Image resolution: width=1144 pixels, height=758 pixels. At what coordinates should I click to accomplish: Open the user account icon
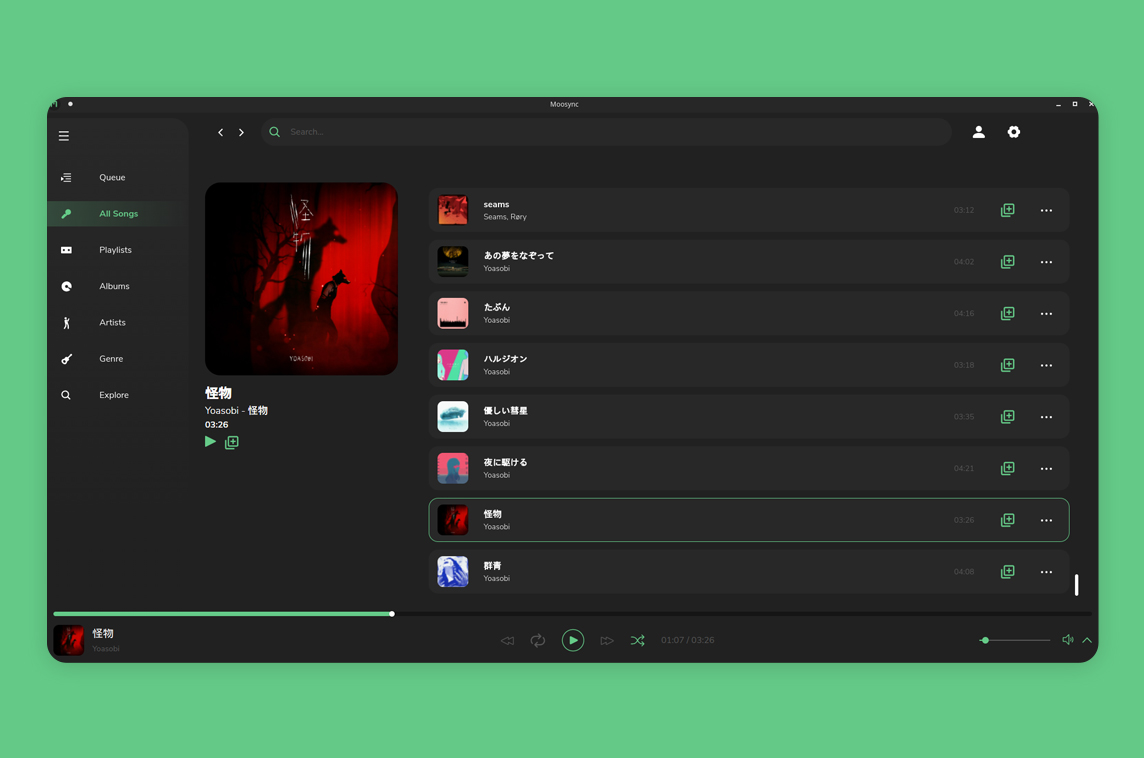point(978,132)
